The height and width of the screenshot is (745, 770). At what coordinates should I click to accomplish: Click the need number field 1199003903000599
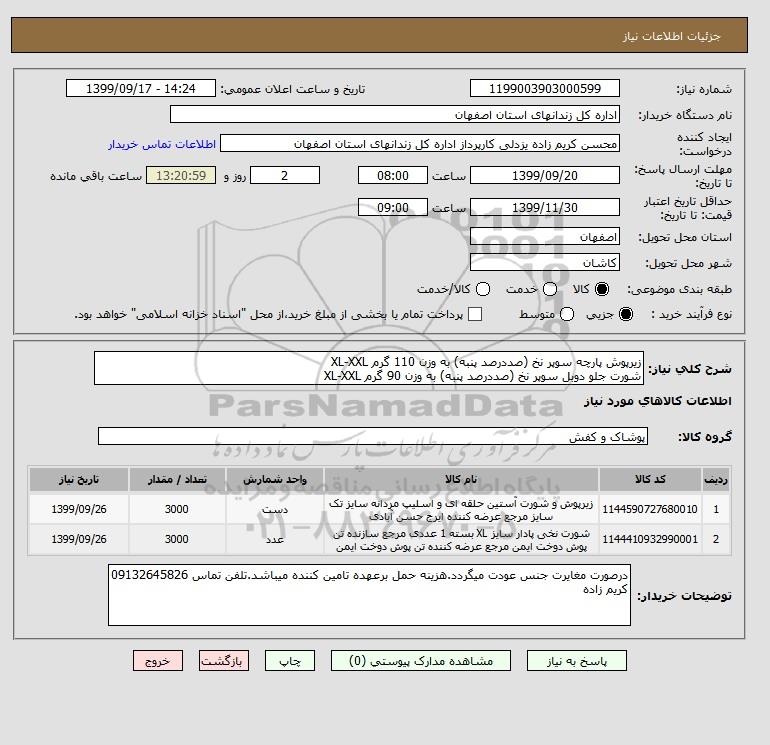tap(545, 88)
